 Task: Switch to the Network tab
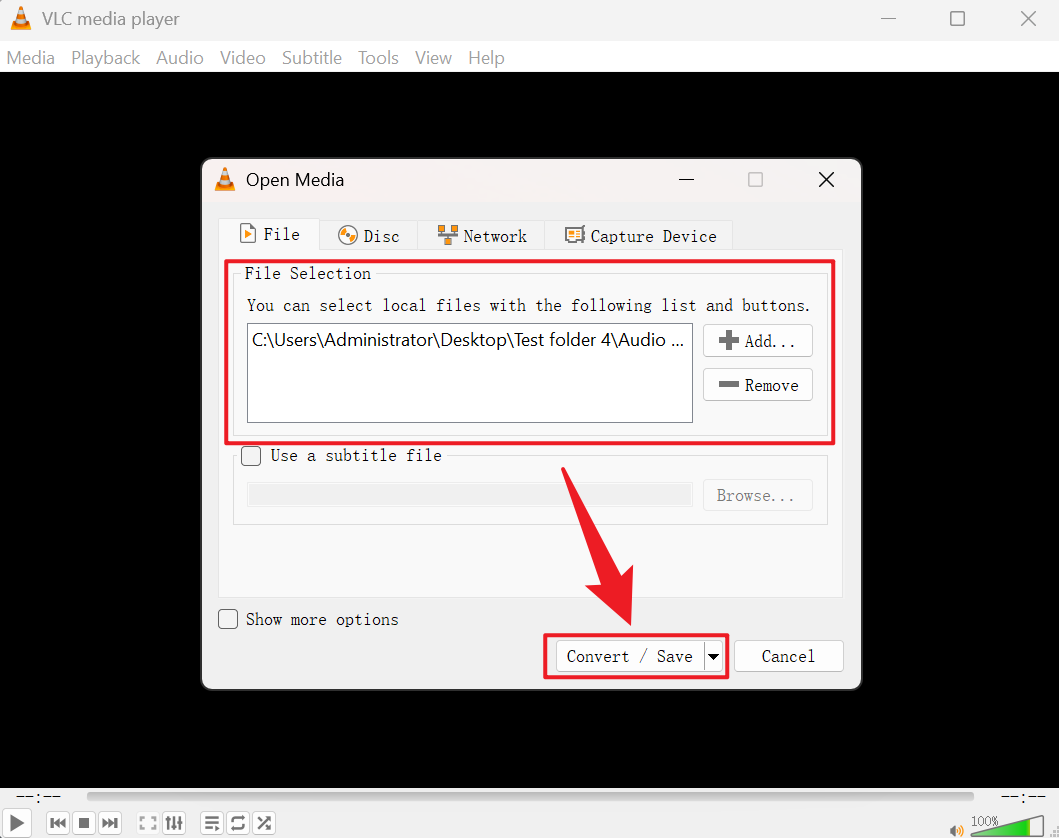(482, 236)
